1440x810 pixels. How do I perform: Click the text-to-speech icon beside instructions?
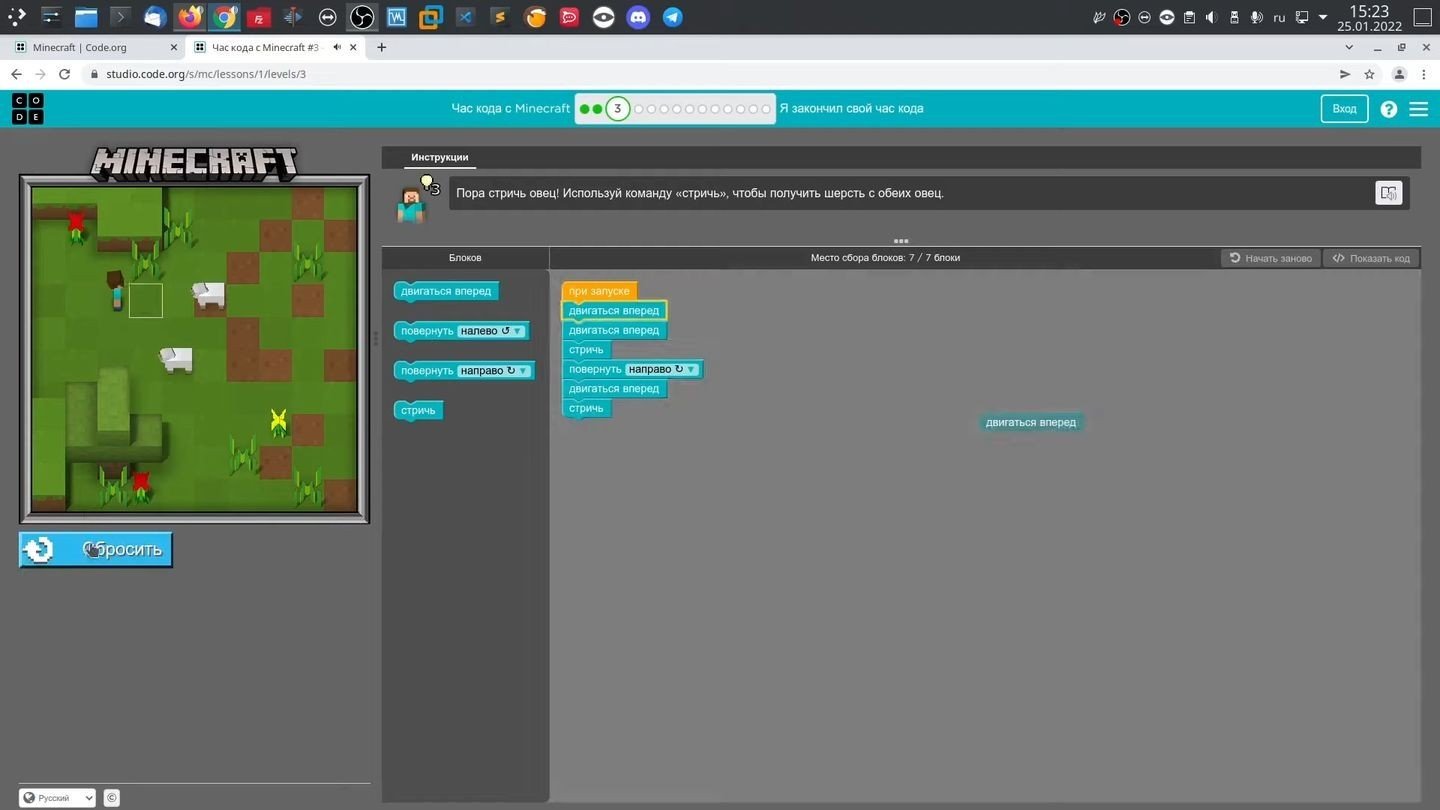point(1388,193)
